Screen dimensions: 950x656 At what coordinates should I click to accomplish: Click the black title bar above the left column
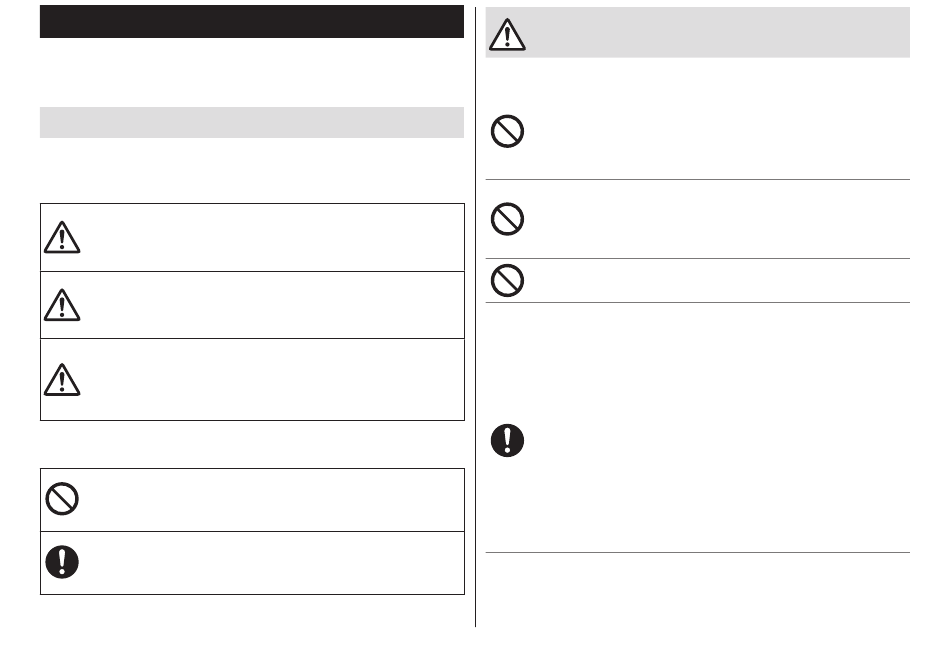(252, 22)
